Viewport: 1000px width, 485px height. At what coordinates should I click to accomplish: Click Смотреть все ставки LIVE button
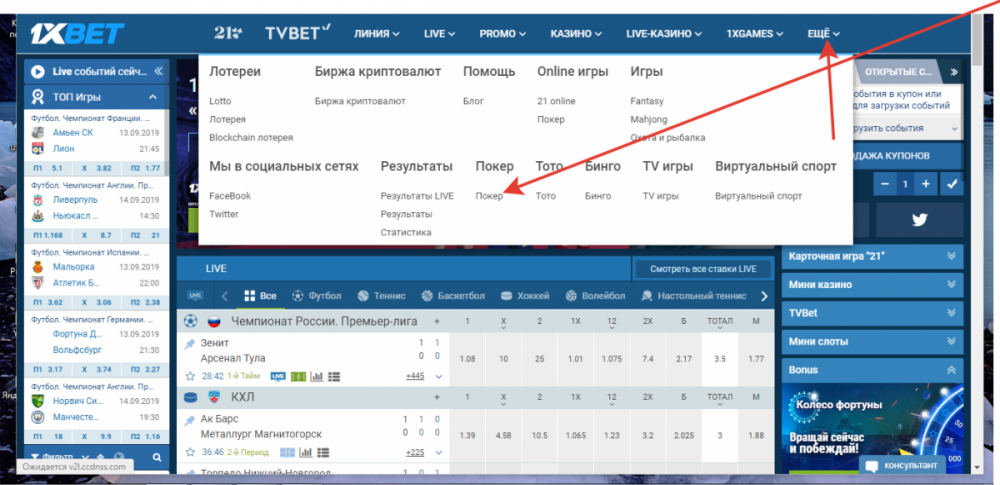click(x=703, y=269)
